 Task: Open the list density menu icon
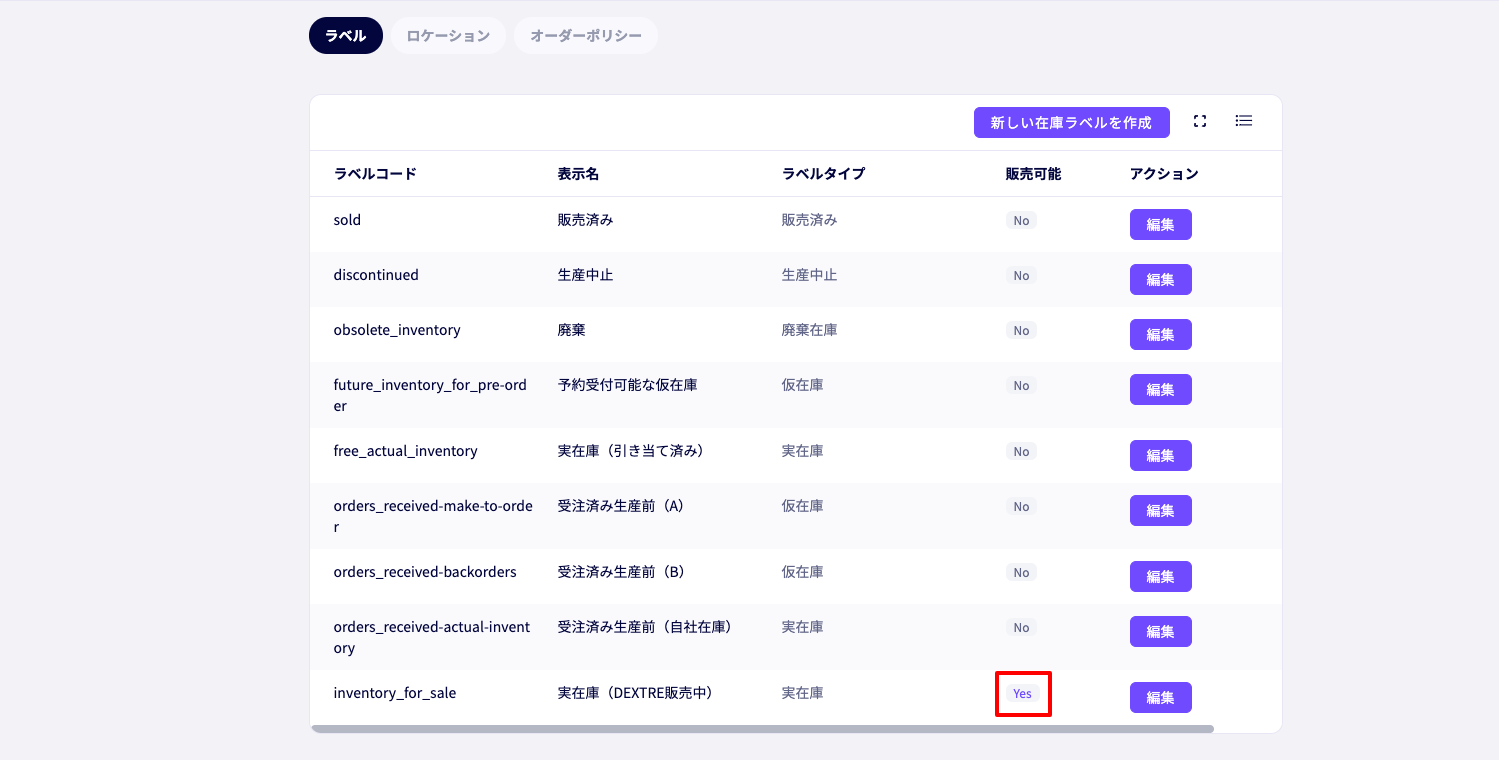pos(1244,121)
